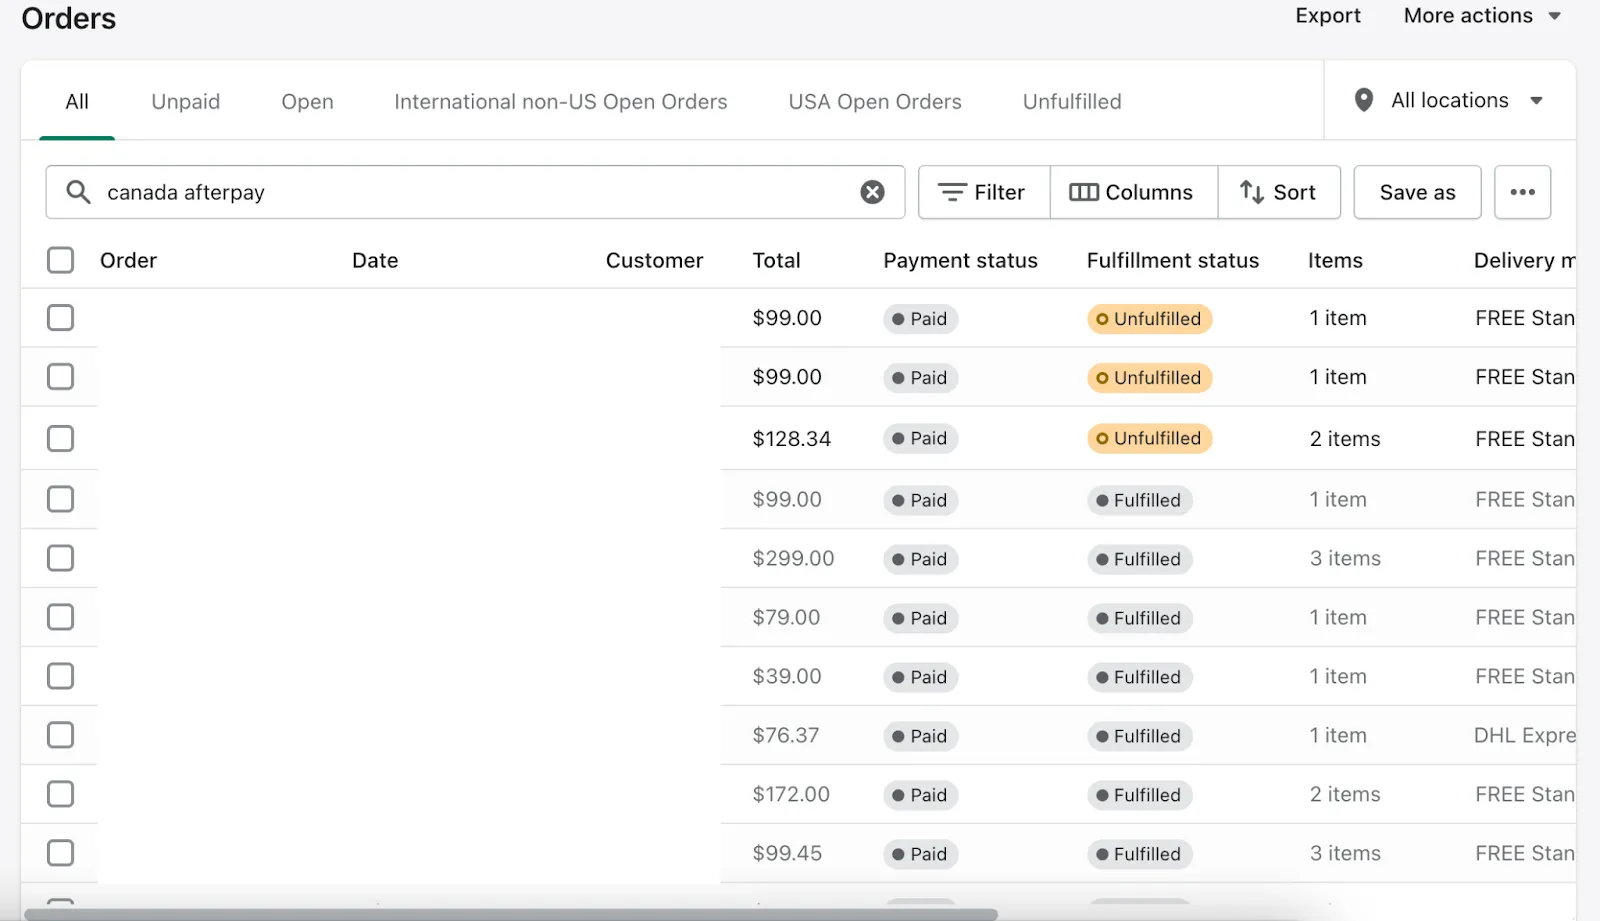Image resolution: width=1600 pixels, height=921 pixels.
Task: Switch to the Open tab
Action: [307, 101]
